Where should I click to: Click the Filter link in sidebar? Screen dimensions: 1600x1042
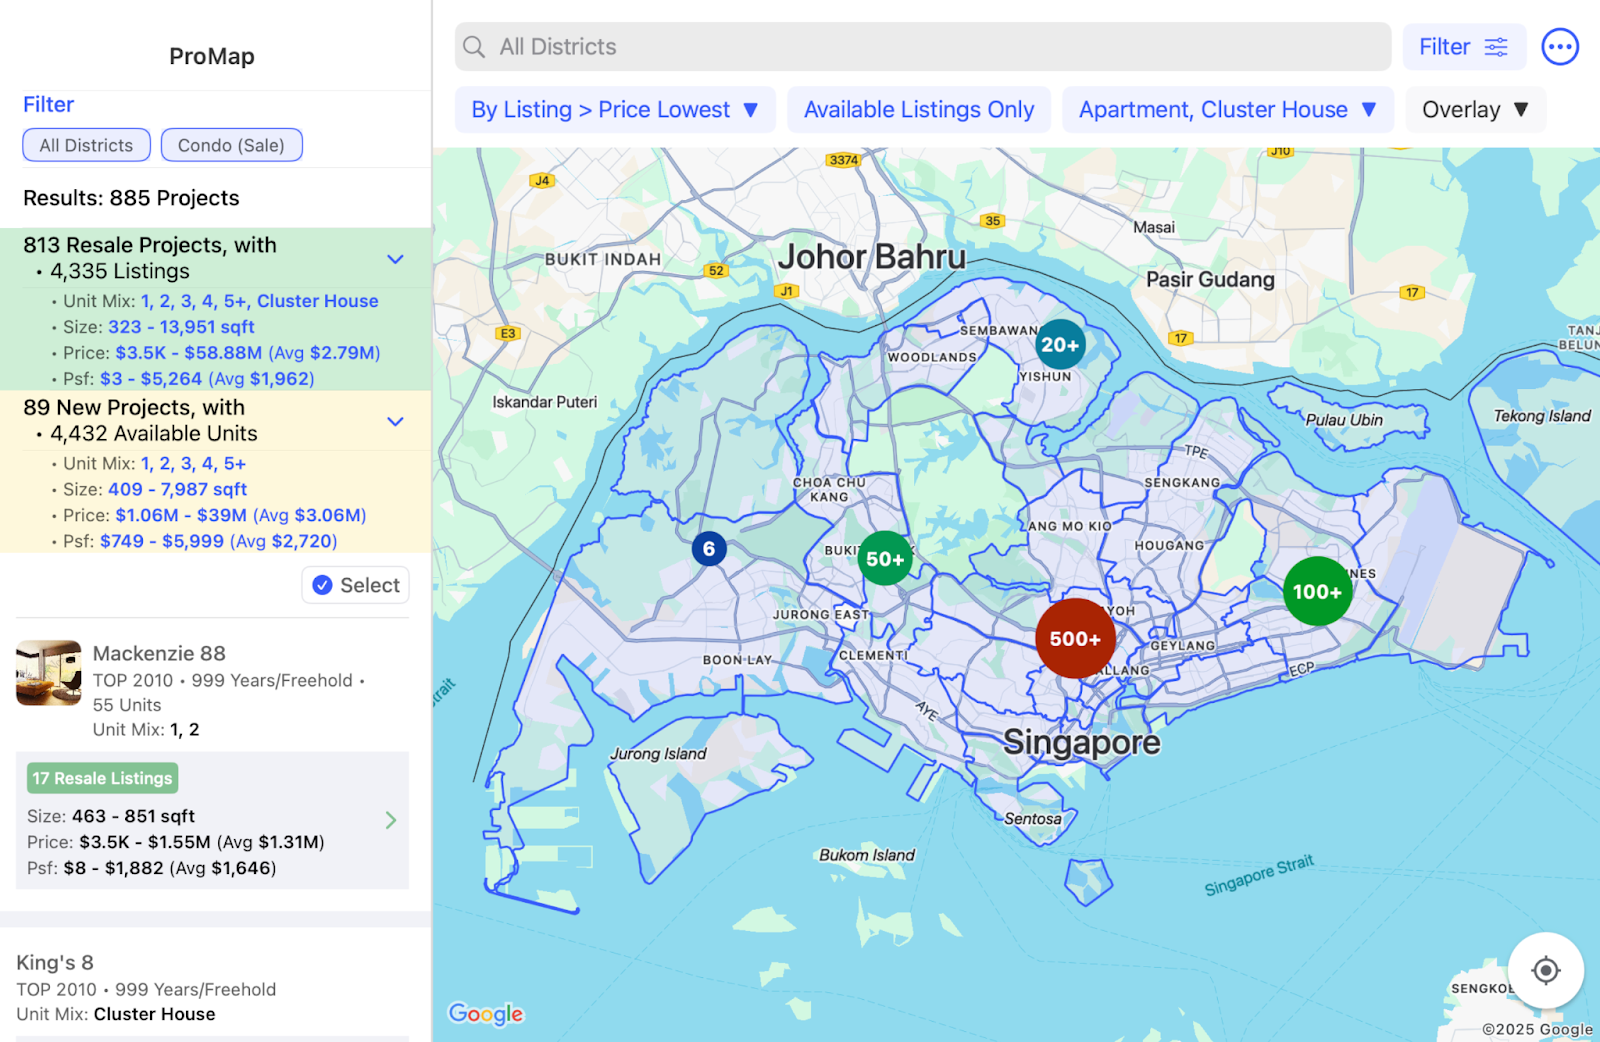tap(48, 104)
